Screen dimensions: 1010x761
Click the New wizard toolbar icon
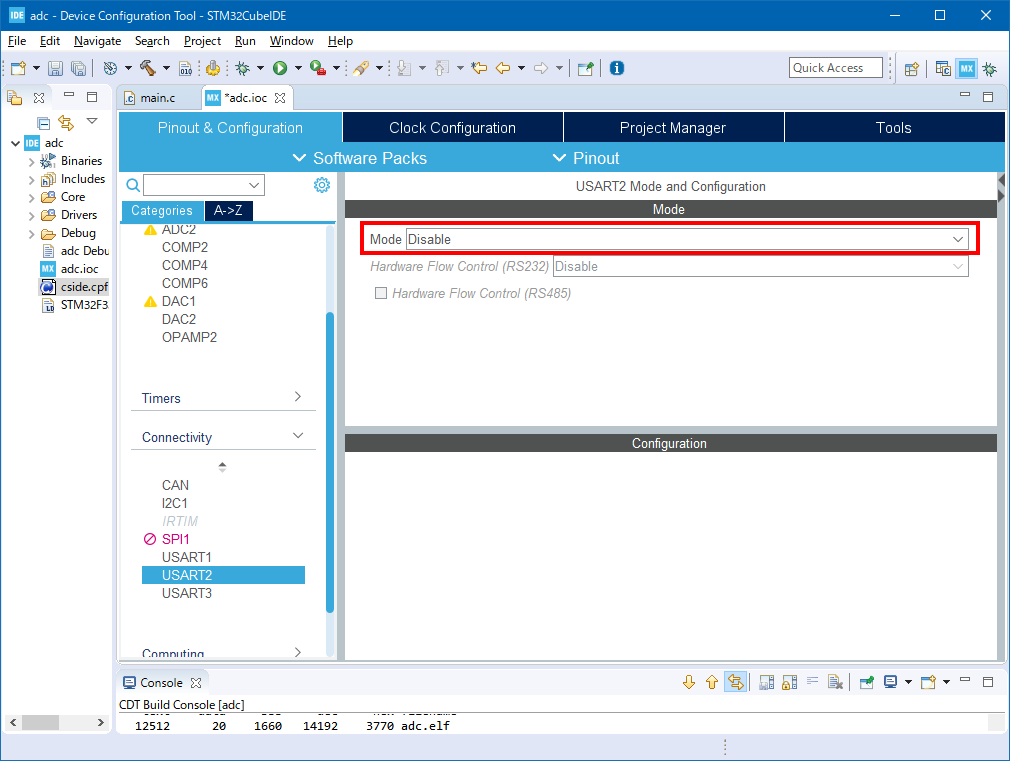point(19,68)
